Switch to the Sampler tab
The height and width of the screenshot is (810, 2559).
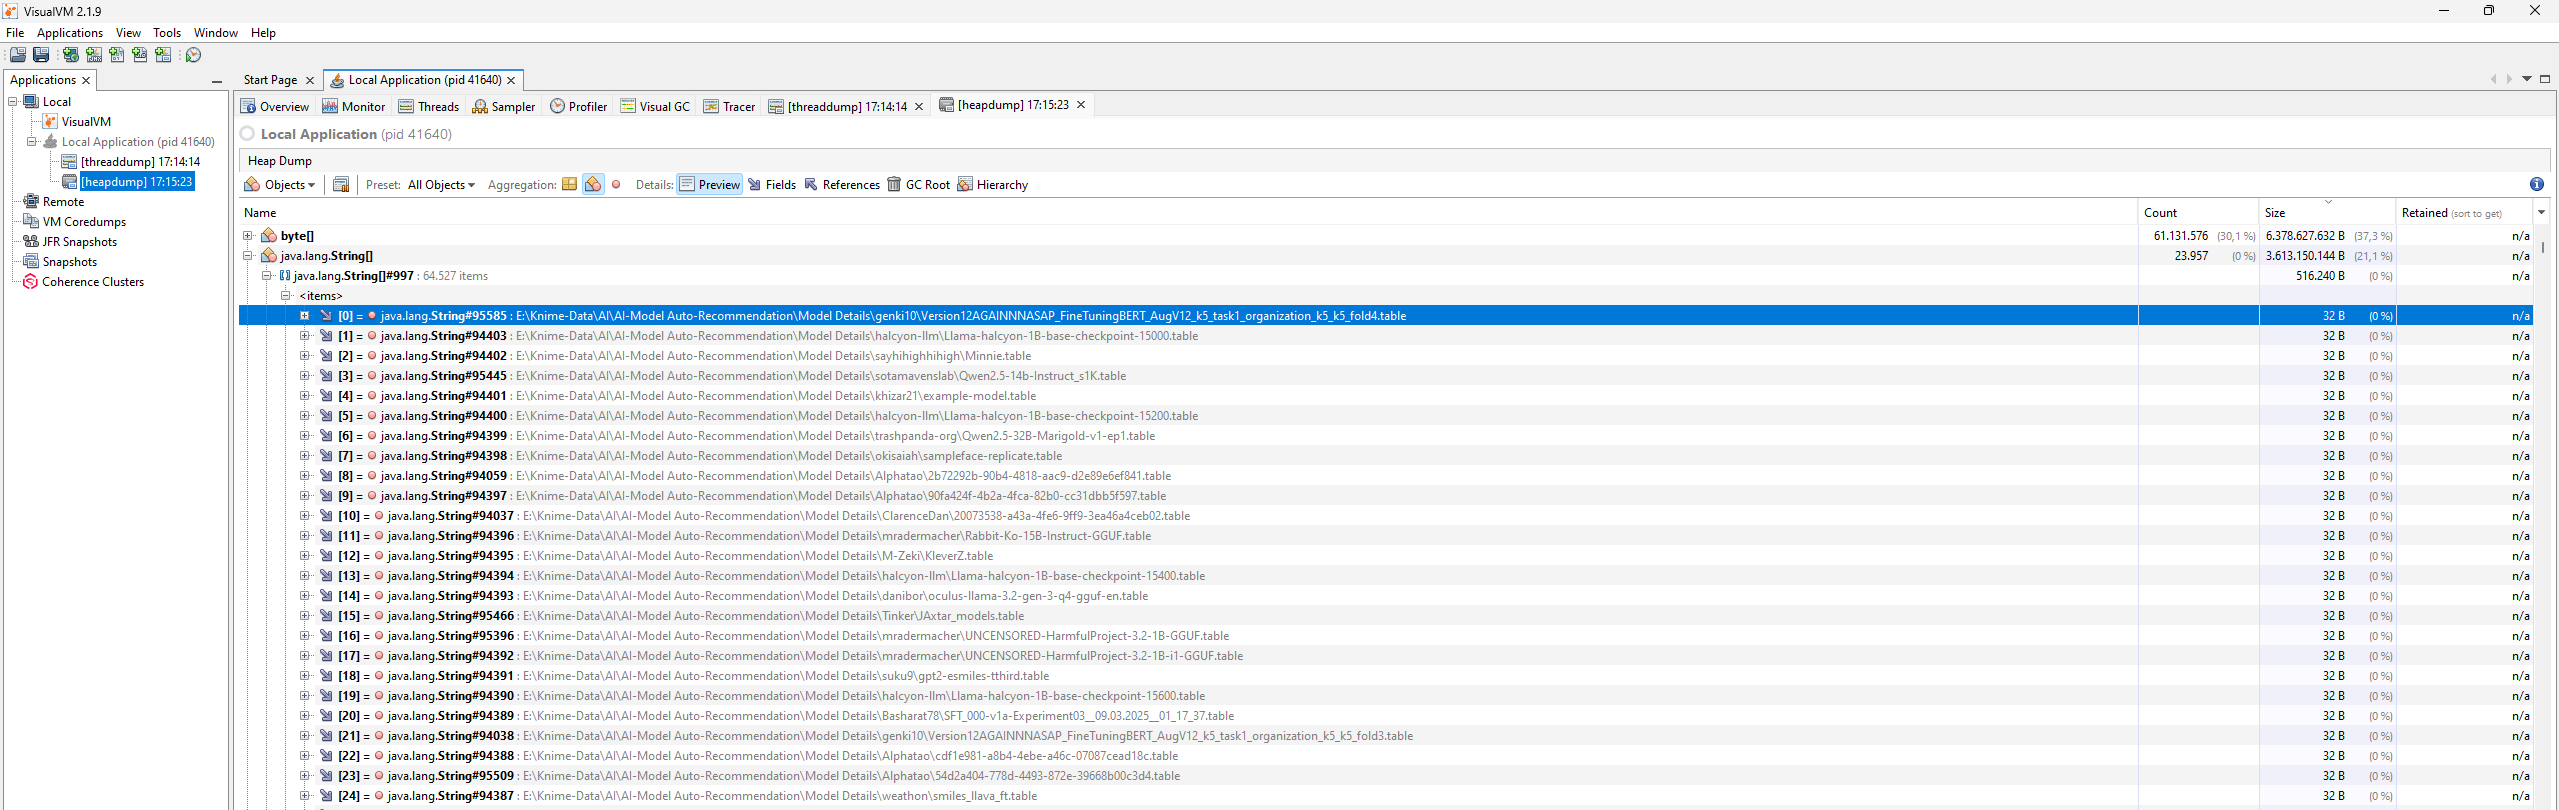[x=504, y=107]
